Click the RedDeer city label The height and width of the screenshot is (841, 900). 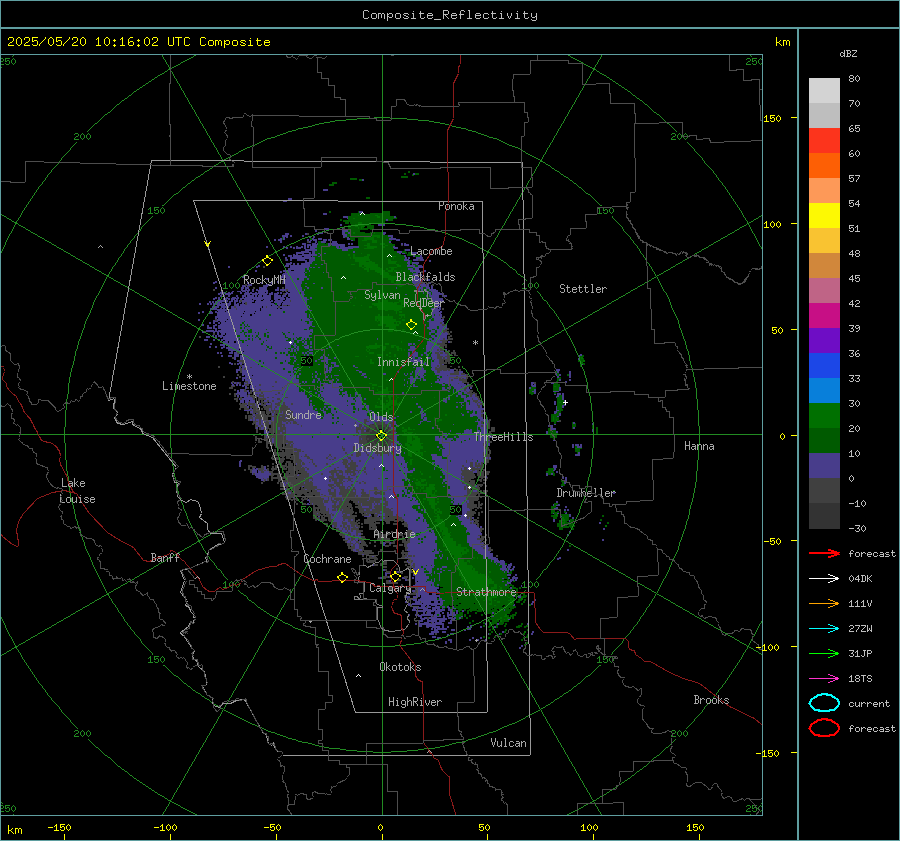coord(424,303)
